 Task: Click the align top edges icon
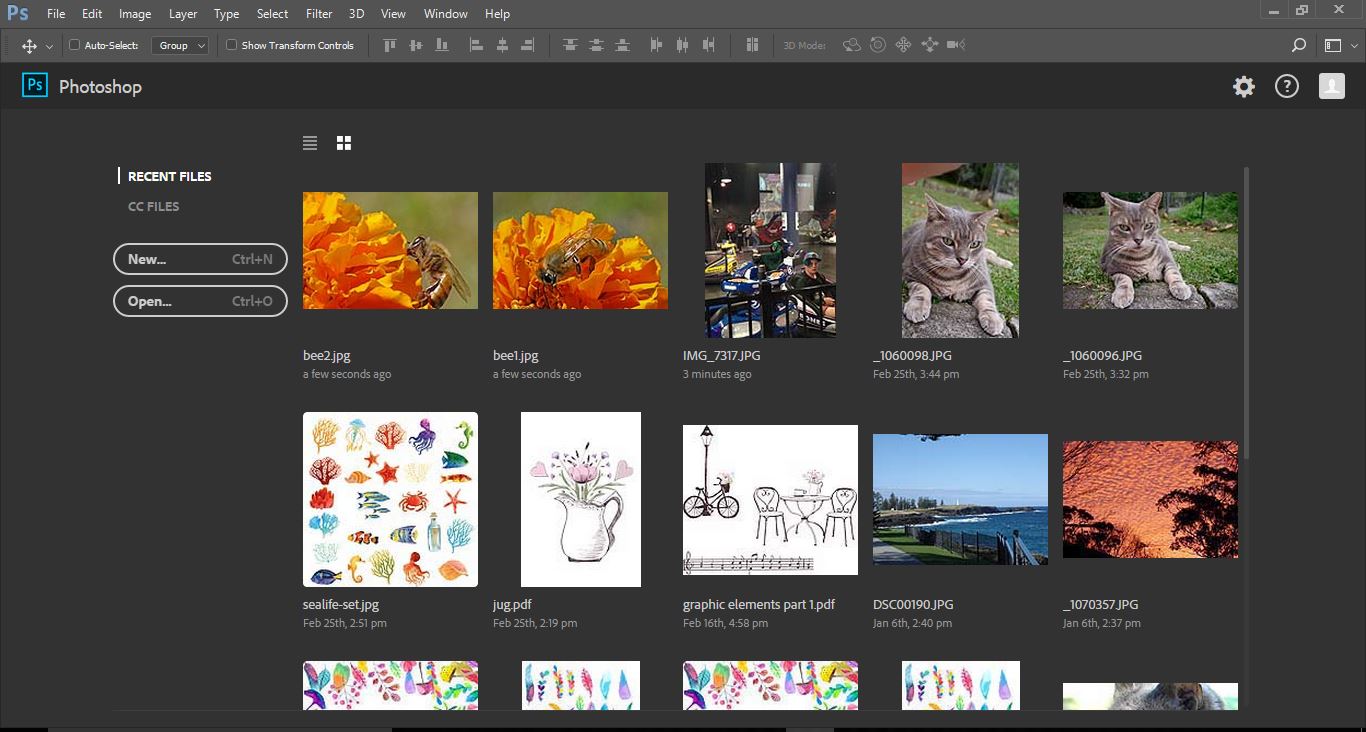click(390, 45)
